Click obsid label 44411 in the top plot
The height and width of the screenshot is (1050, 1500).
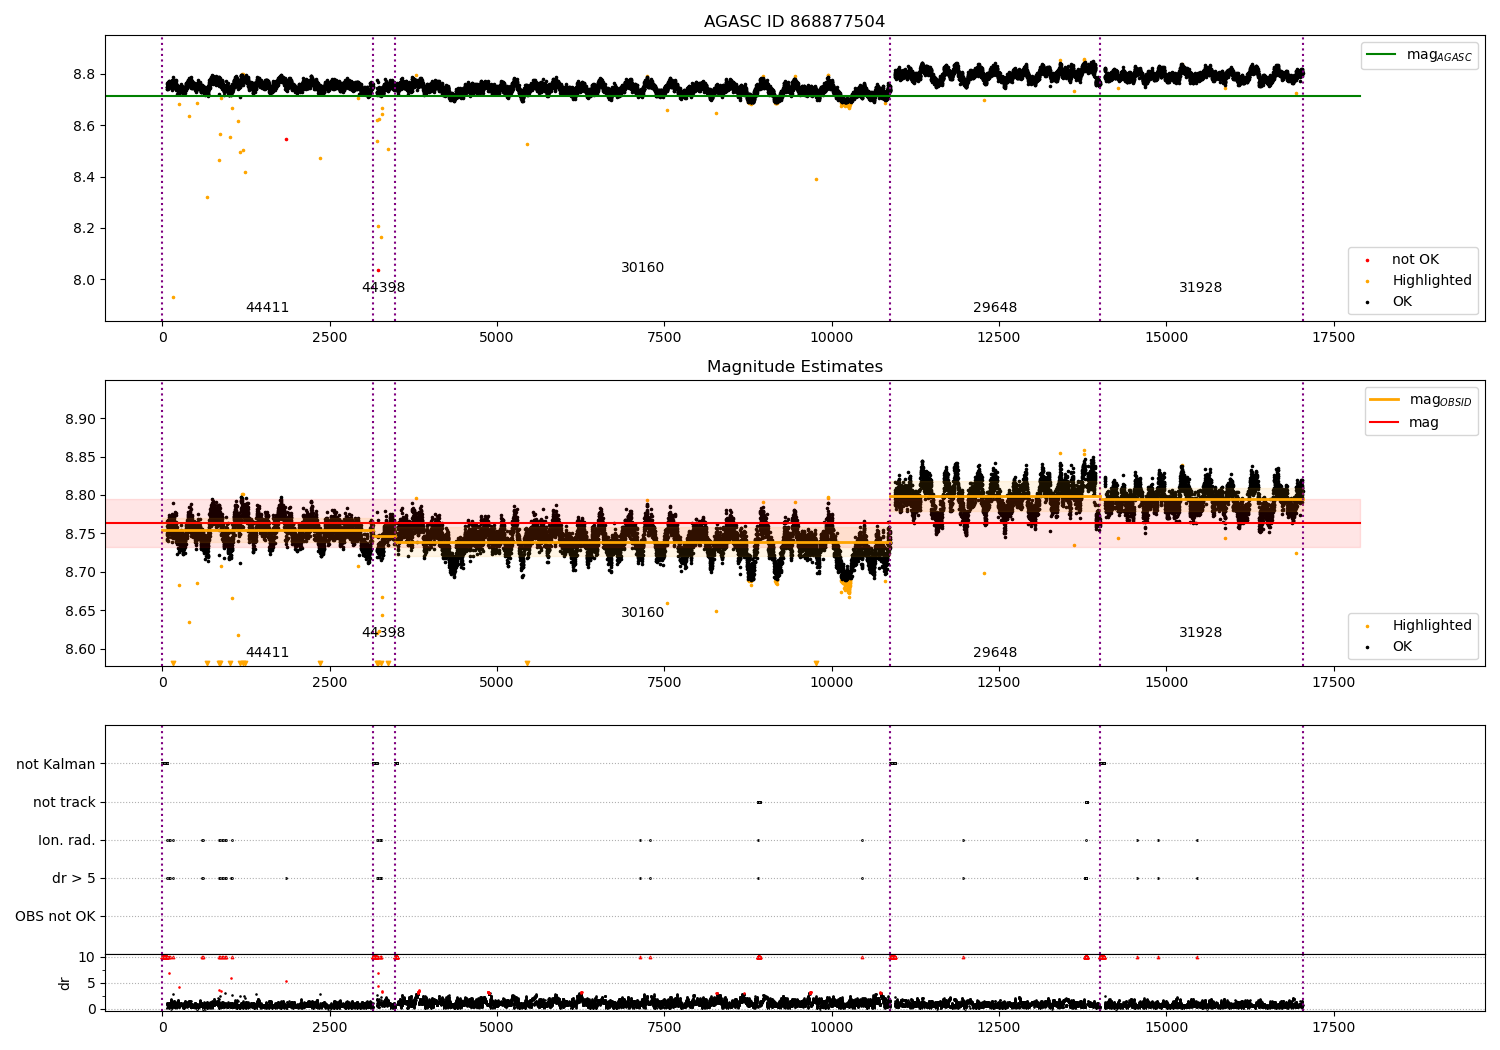point(267,307)
